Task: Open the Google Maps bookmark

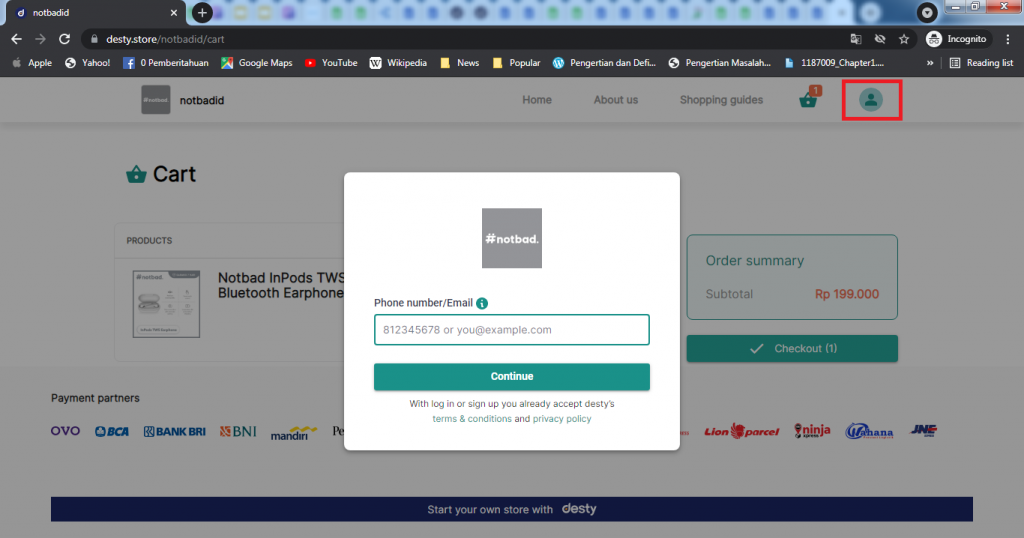Action: 257,63
